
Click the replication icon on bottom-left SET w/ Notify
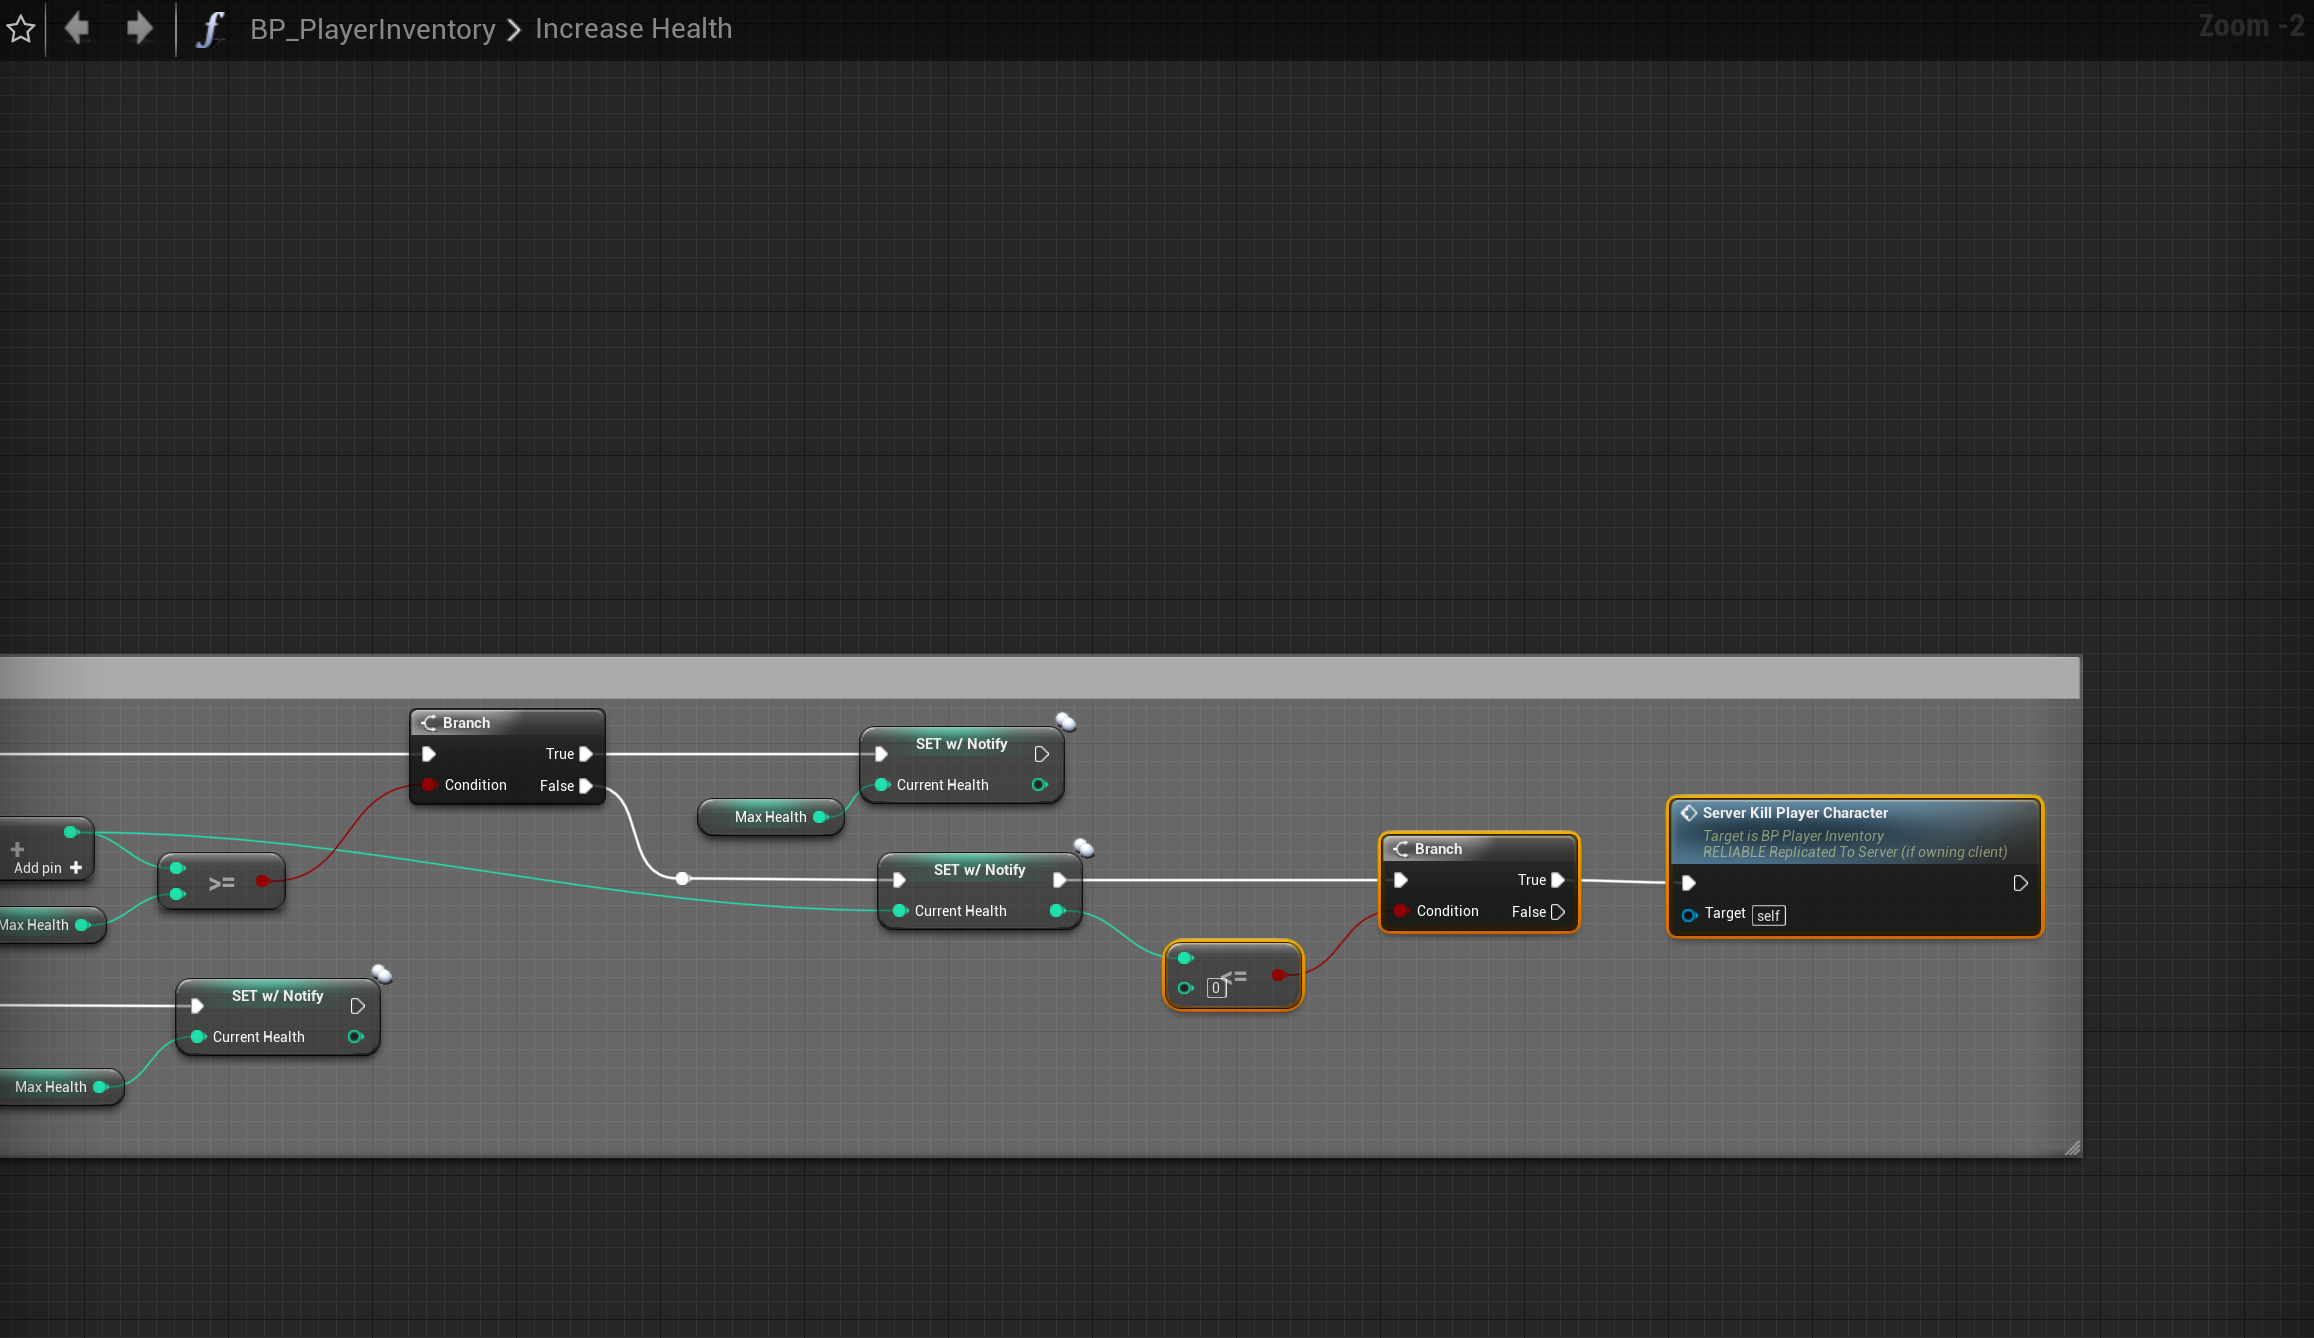[x=382, y=974]
